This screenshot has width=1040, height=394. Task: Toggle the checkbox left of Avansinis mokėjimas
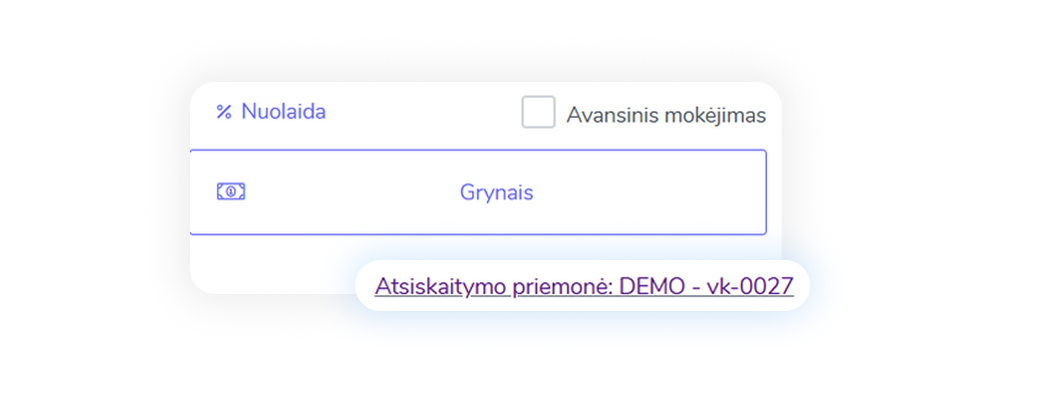(538, 112)
